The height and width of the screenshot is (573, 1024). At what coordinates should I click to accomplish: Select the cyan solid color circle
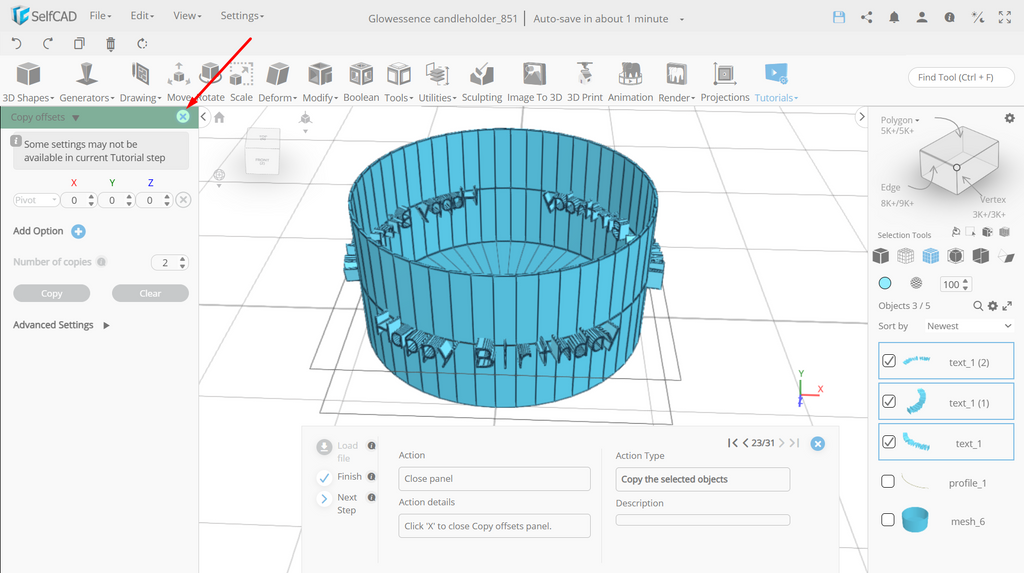[x=885, y=283]
